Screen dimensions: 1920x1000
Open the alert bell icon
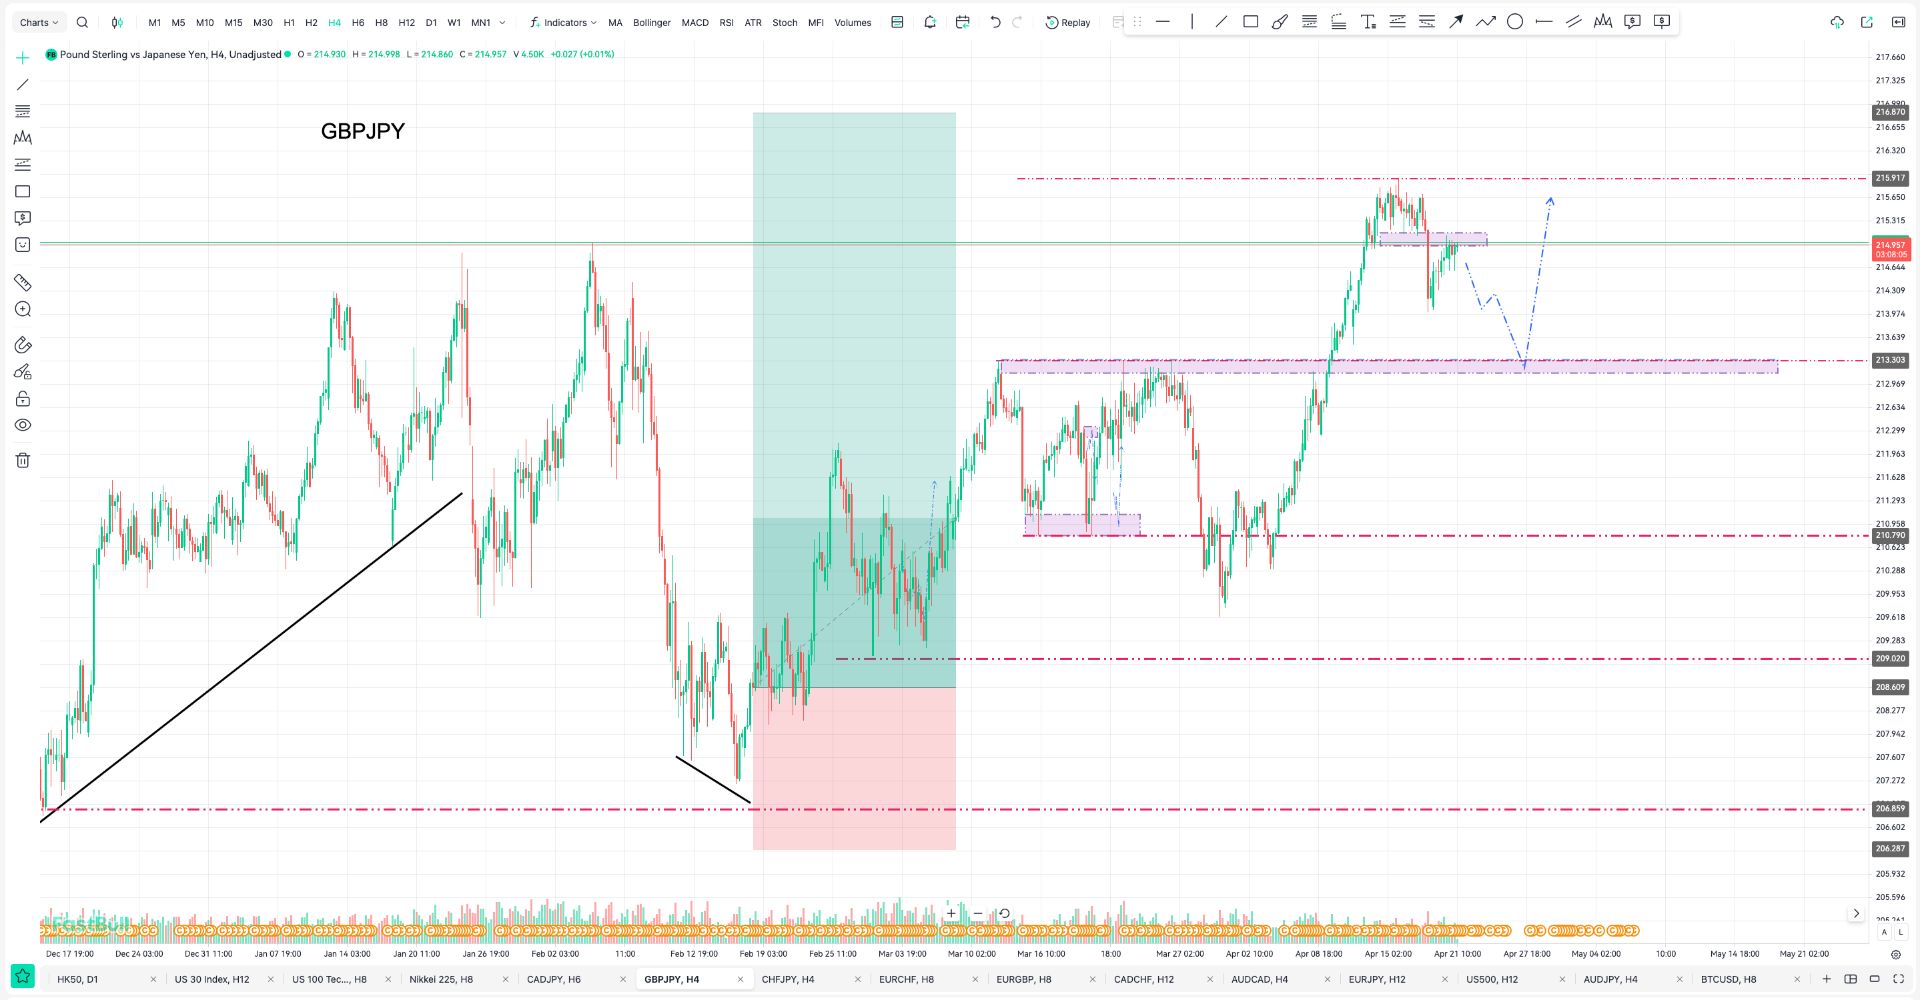point(930,22)
